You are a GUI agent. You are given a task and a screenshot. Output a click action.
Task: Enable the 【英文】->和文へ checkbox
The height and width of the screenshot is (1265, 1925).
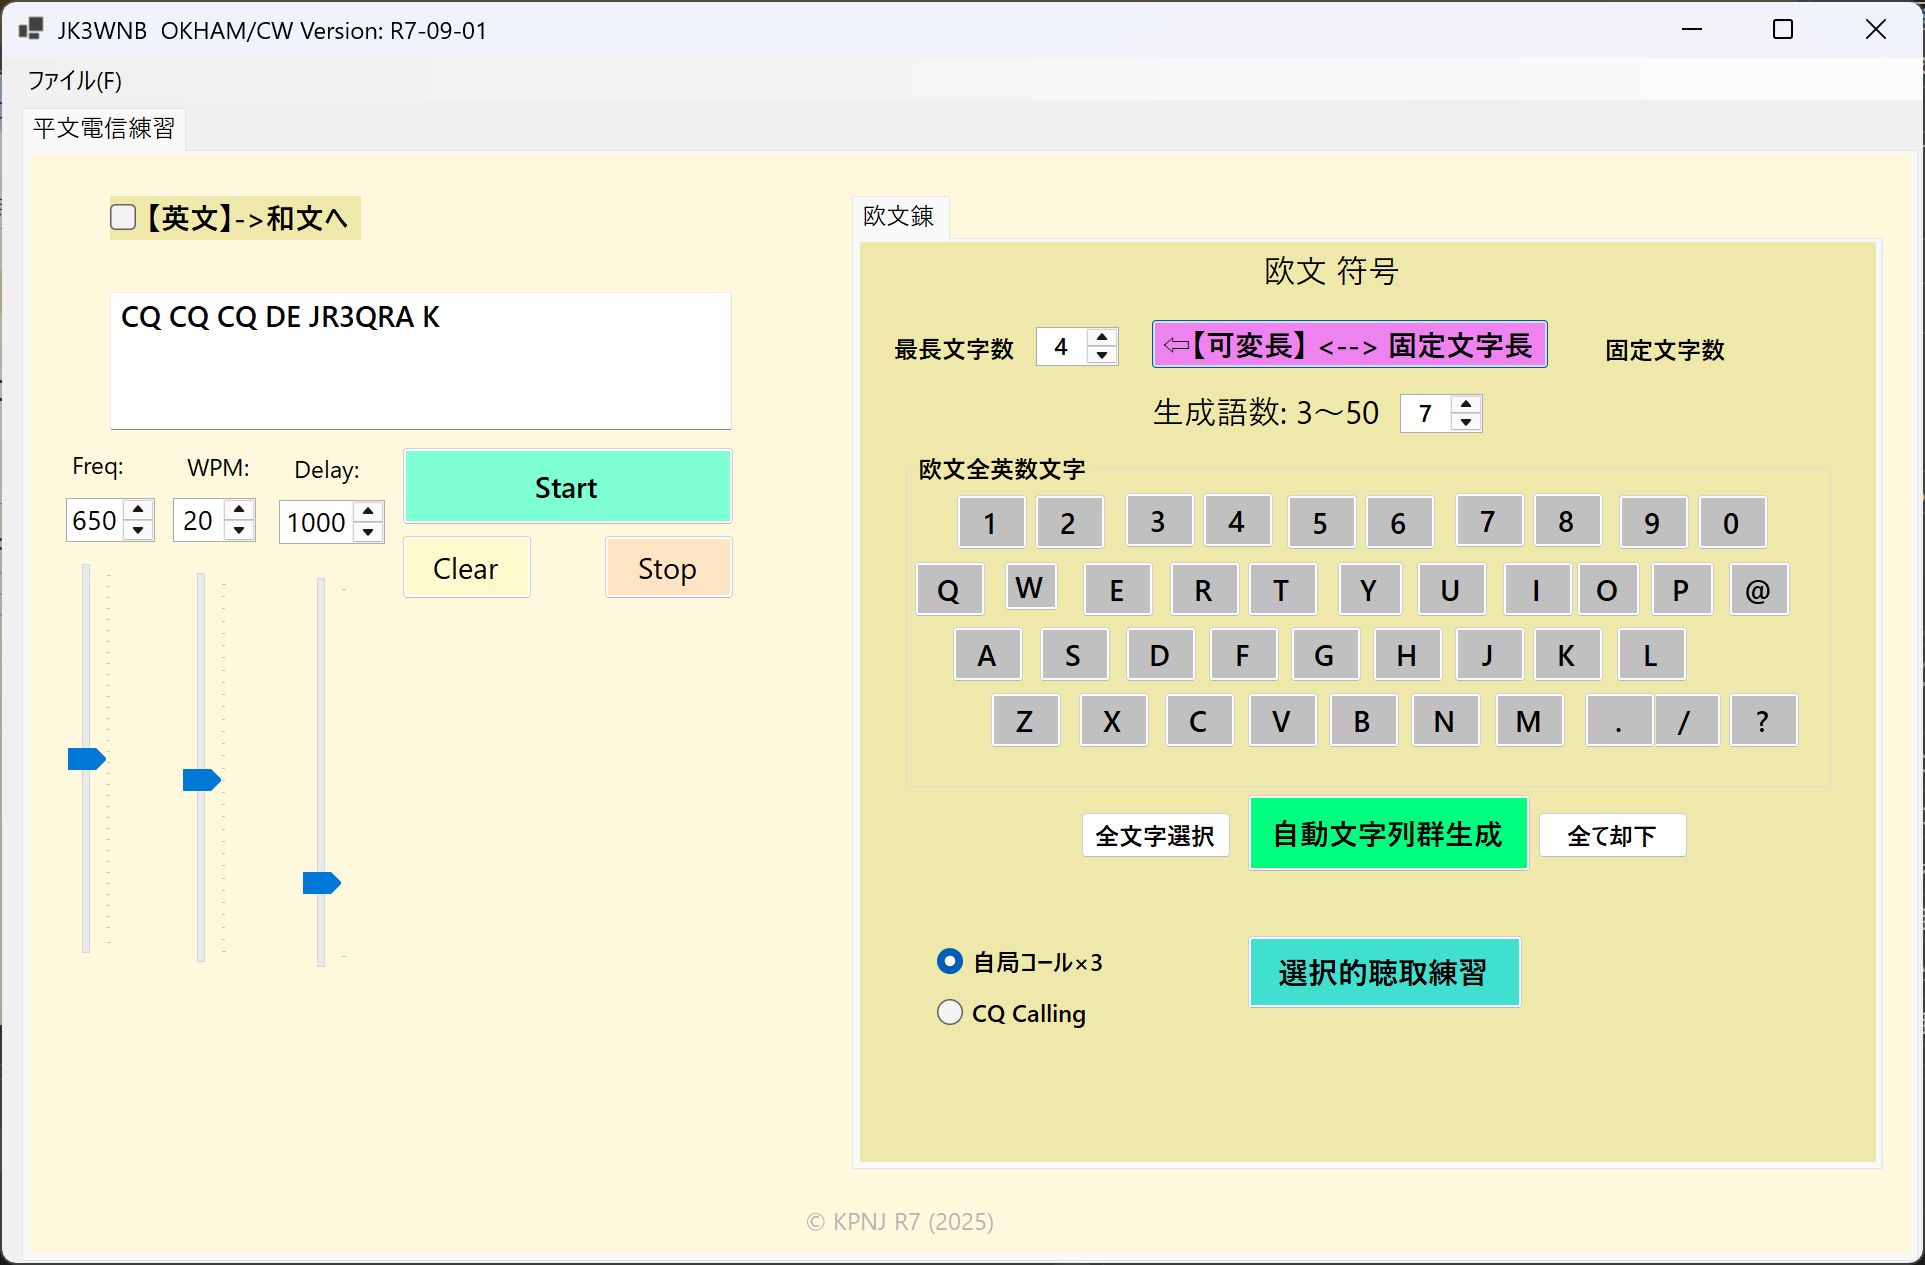coord(123,218)
